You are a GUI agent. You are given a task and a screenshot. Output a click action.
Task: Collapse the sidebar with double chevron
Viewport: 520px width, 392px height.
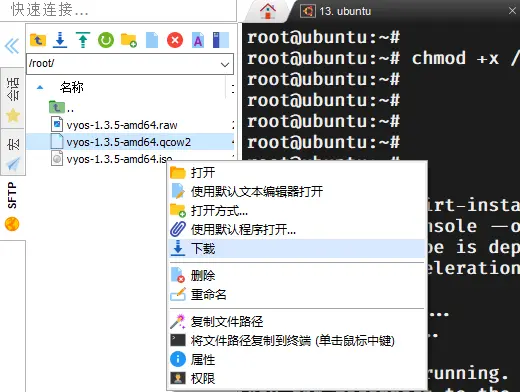tap(12, 46)
